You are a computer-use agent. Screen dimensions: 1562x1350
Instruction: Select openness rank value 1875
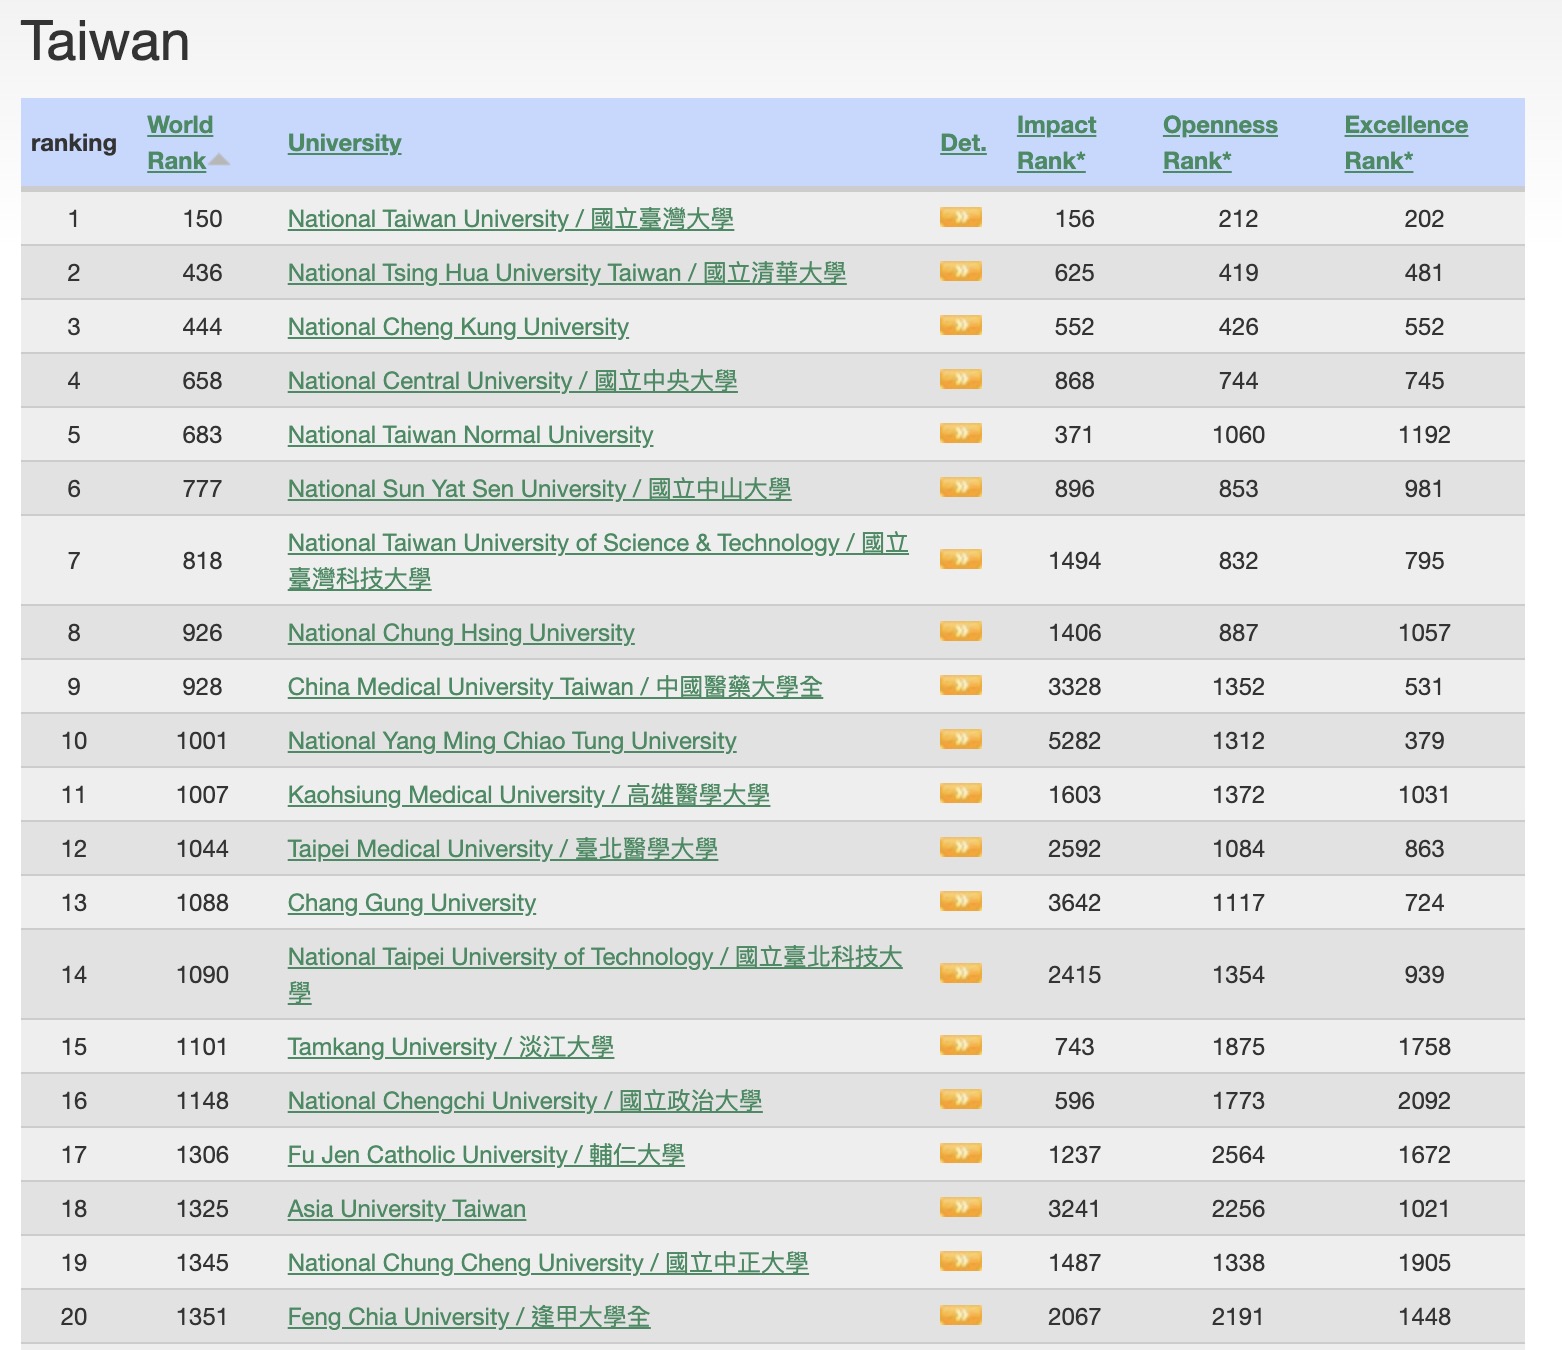click(1238, 1047)
